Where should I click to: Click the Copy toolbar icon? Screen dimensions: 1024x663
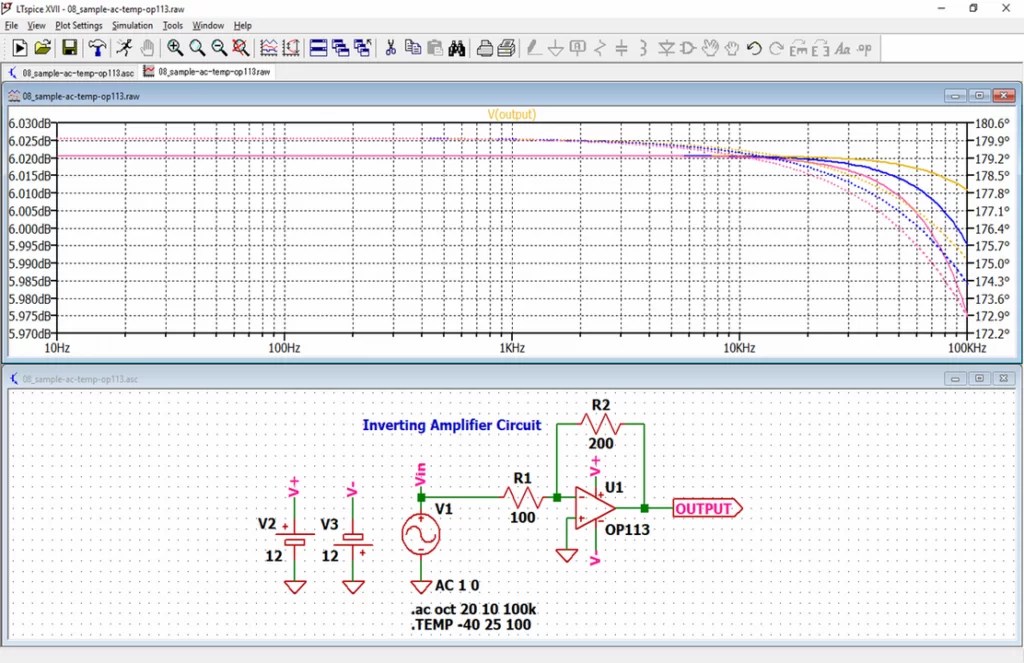[413, 48]
